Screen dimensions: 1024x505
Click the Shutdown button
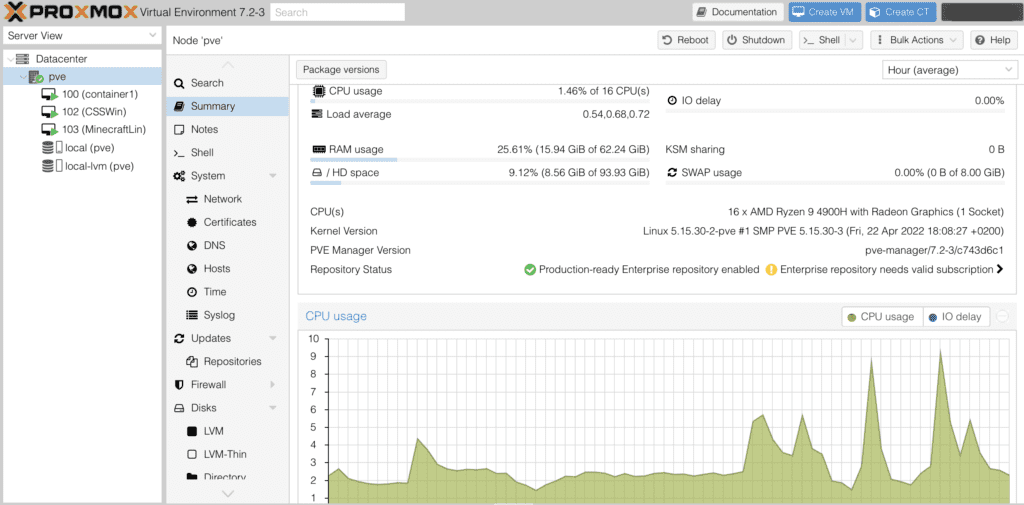758,40
